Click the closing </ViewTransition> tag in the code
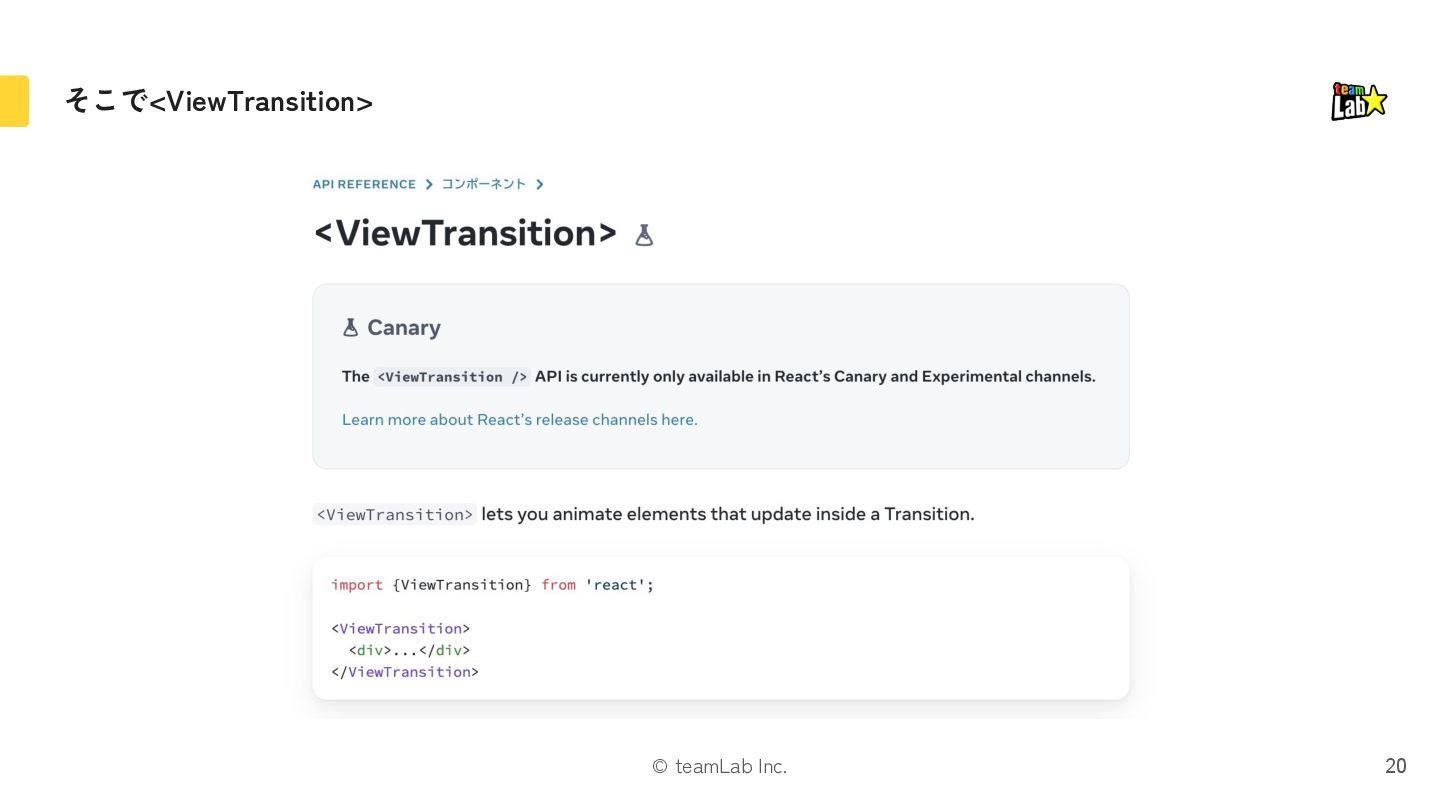The height and width of the screenshot is (810, 1440). [x=405, y=672]
